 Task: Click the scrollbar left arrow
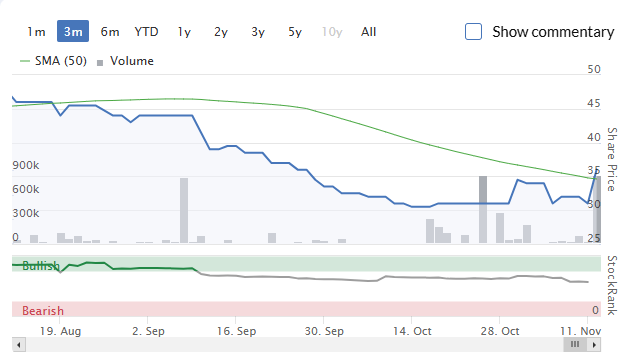pyautogui.click(x=19, y=344)
